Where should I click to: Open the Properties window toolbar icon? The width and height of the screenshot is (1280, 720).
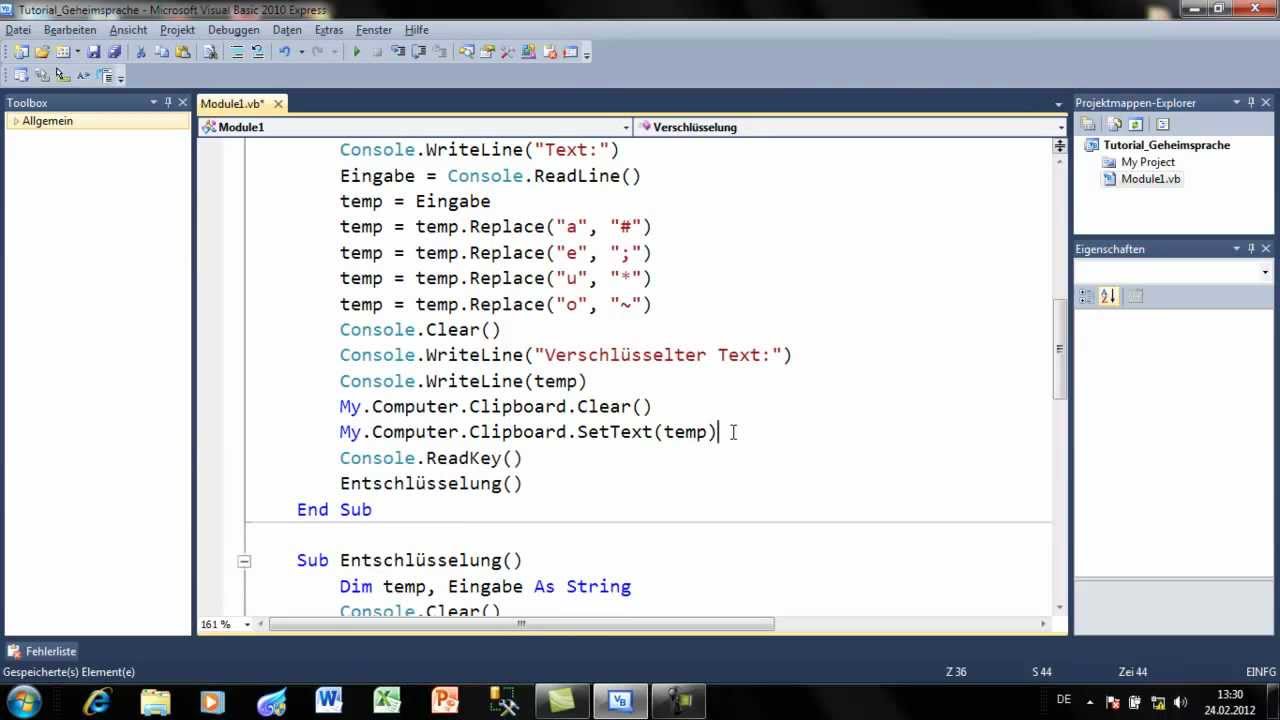pos(487,52)
